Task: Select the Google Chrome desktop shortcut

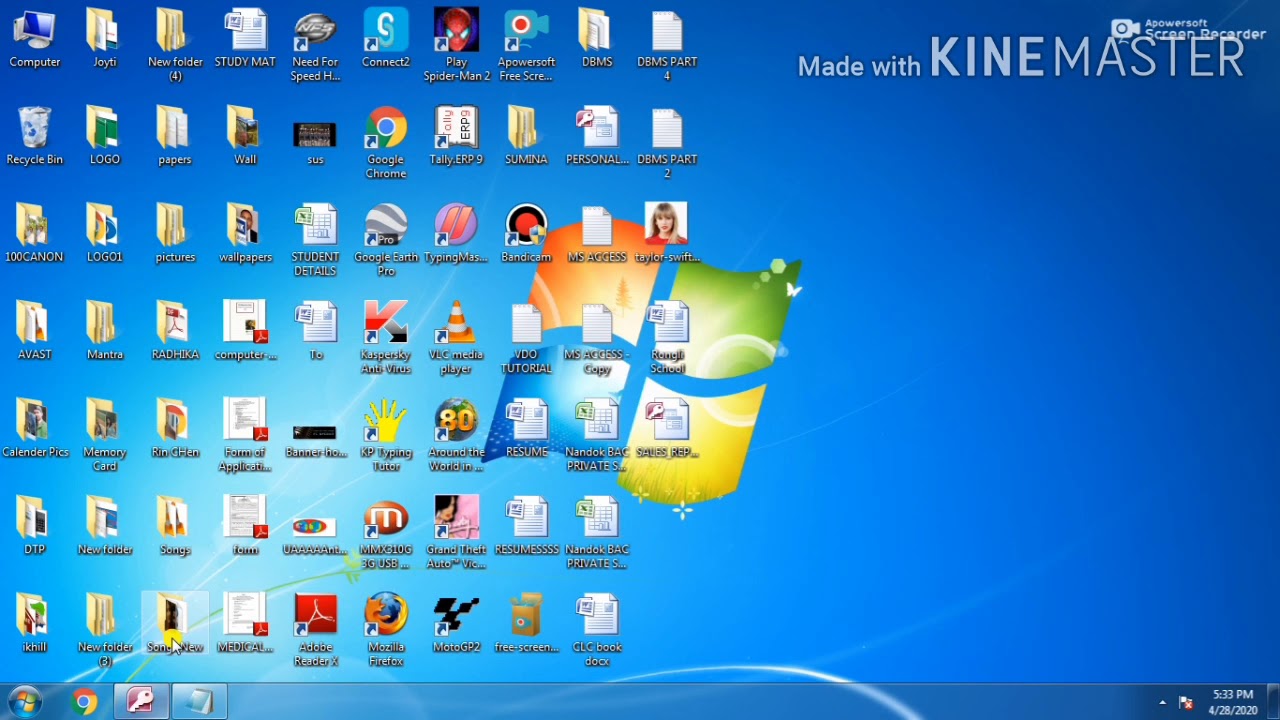Action: (x=386, y=144)
